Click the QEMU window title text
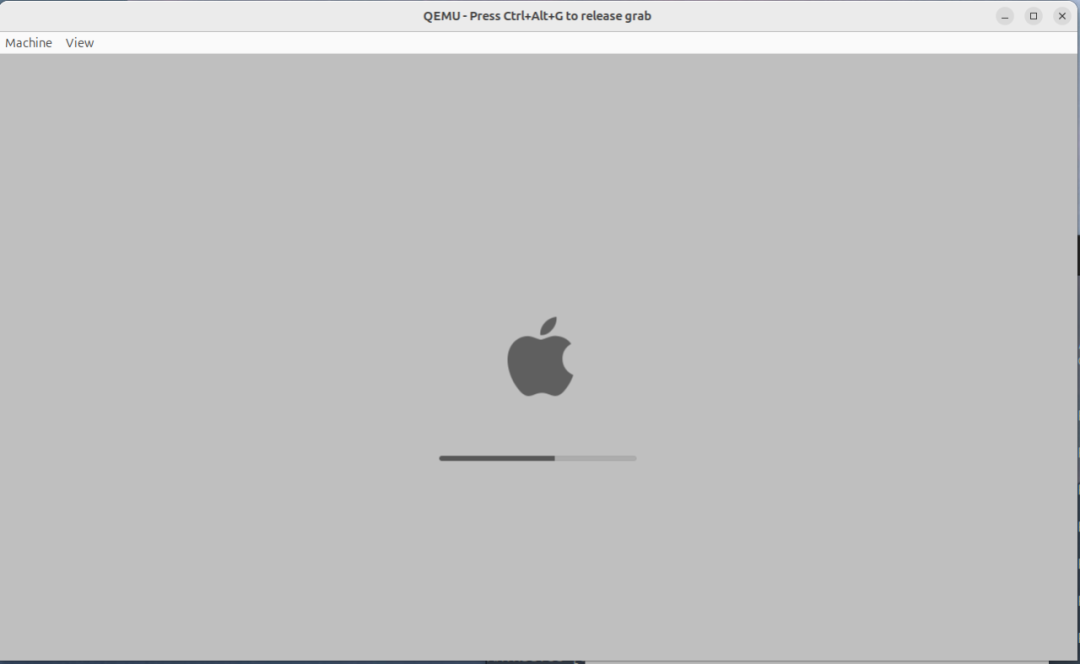Image resolution: width=1080 pixels, height=664 pixels. (x=537, y=16)
